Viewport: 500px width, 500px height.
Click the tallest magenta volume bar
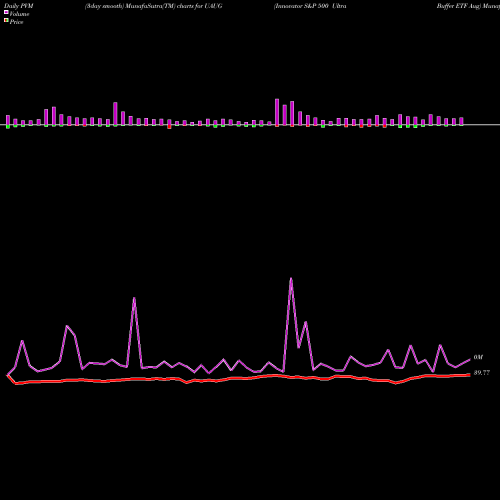pyautogui.click(x=277, y=112)
